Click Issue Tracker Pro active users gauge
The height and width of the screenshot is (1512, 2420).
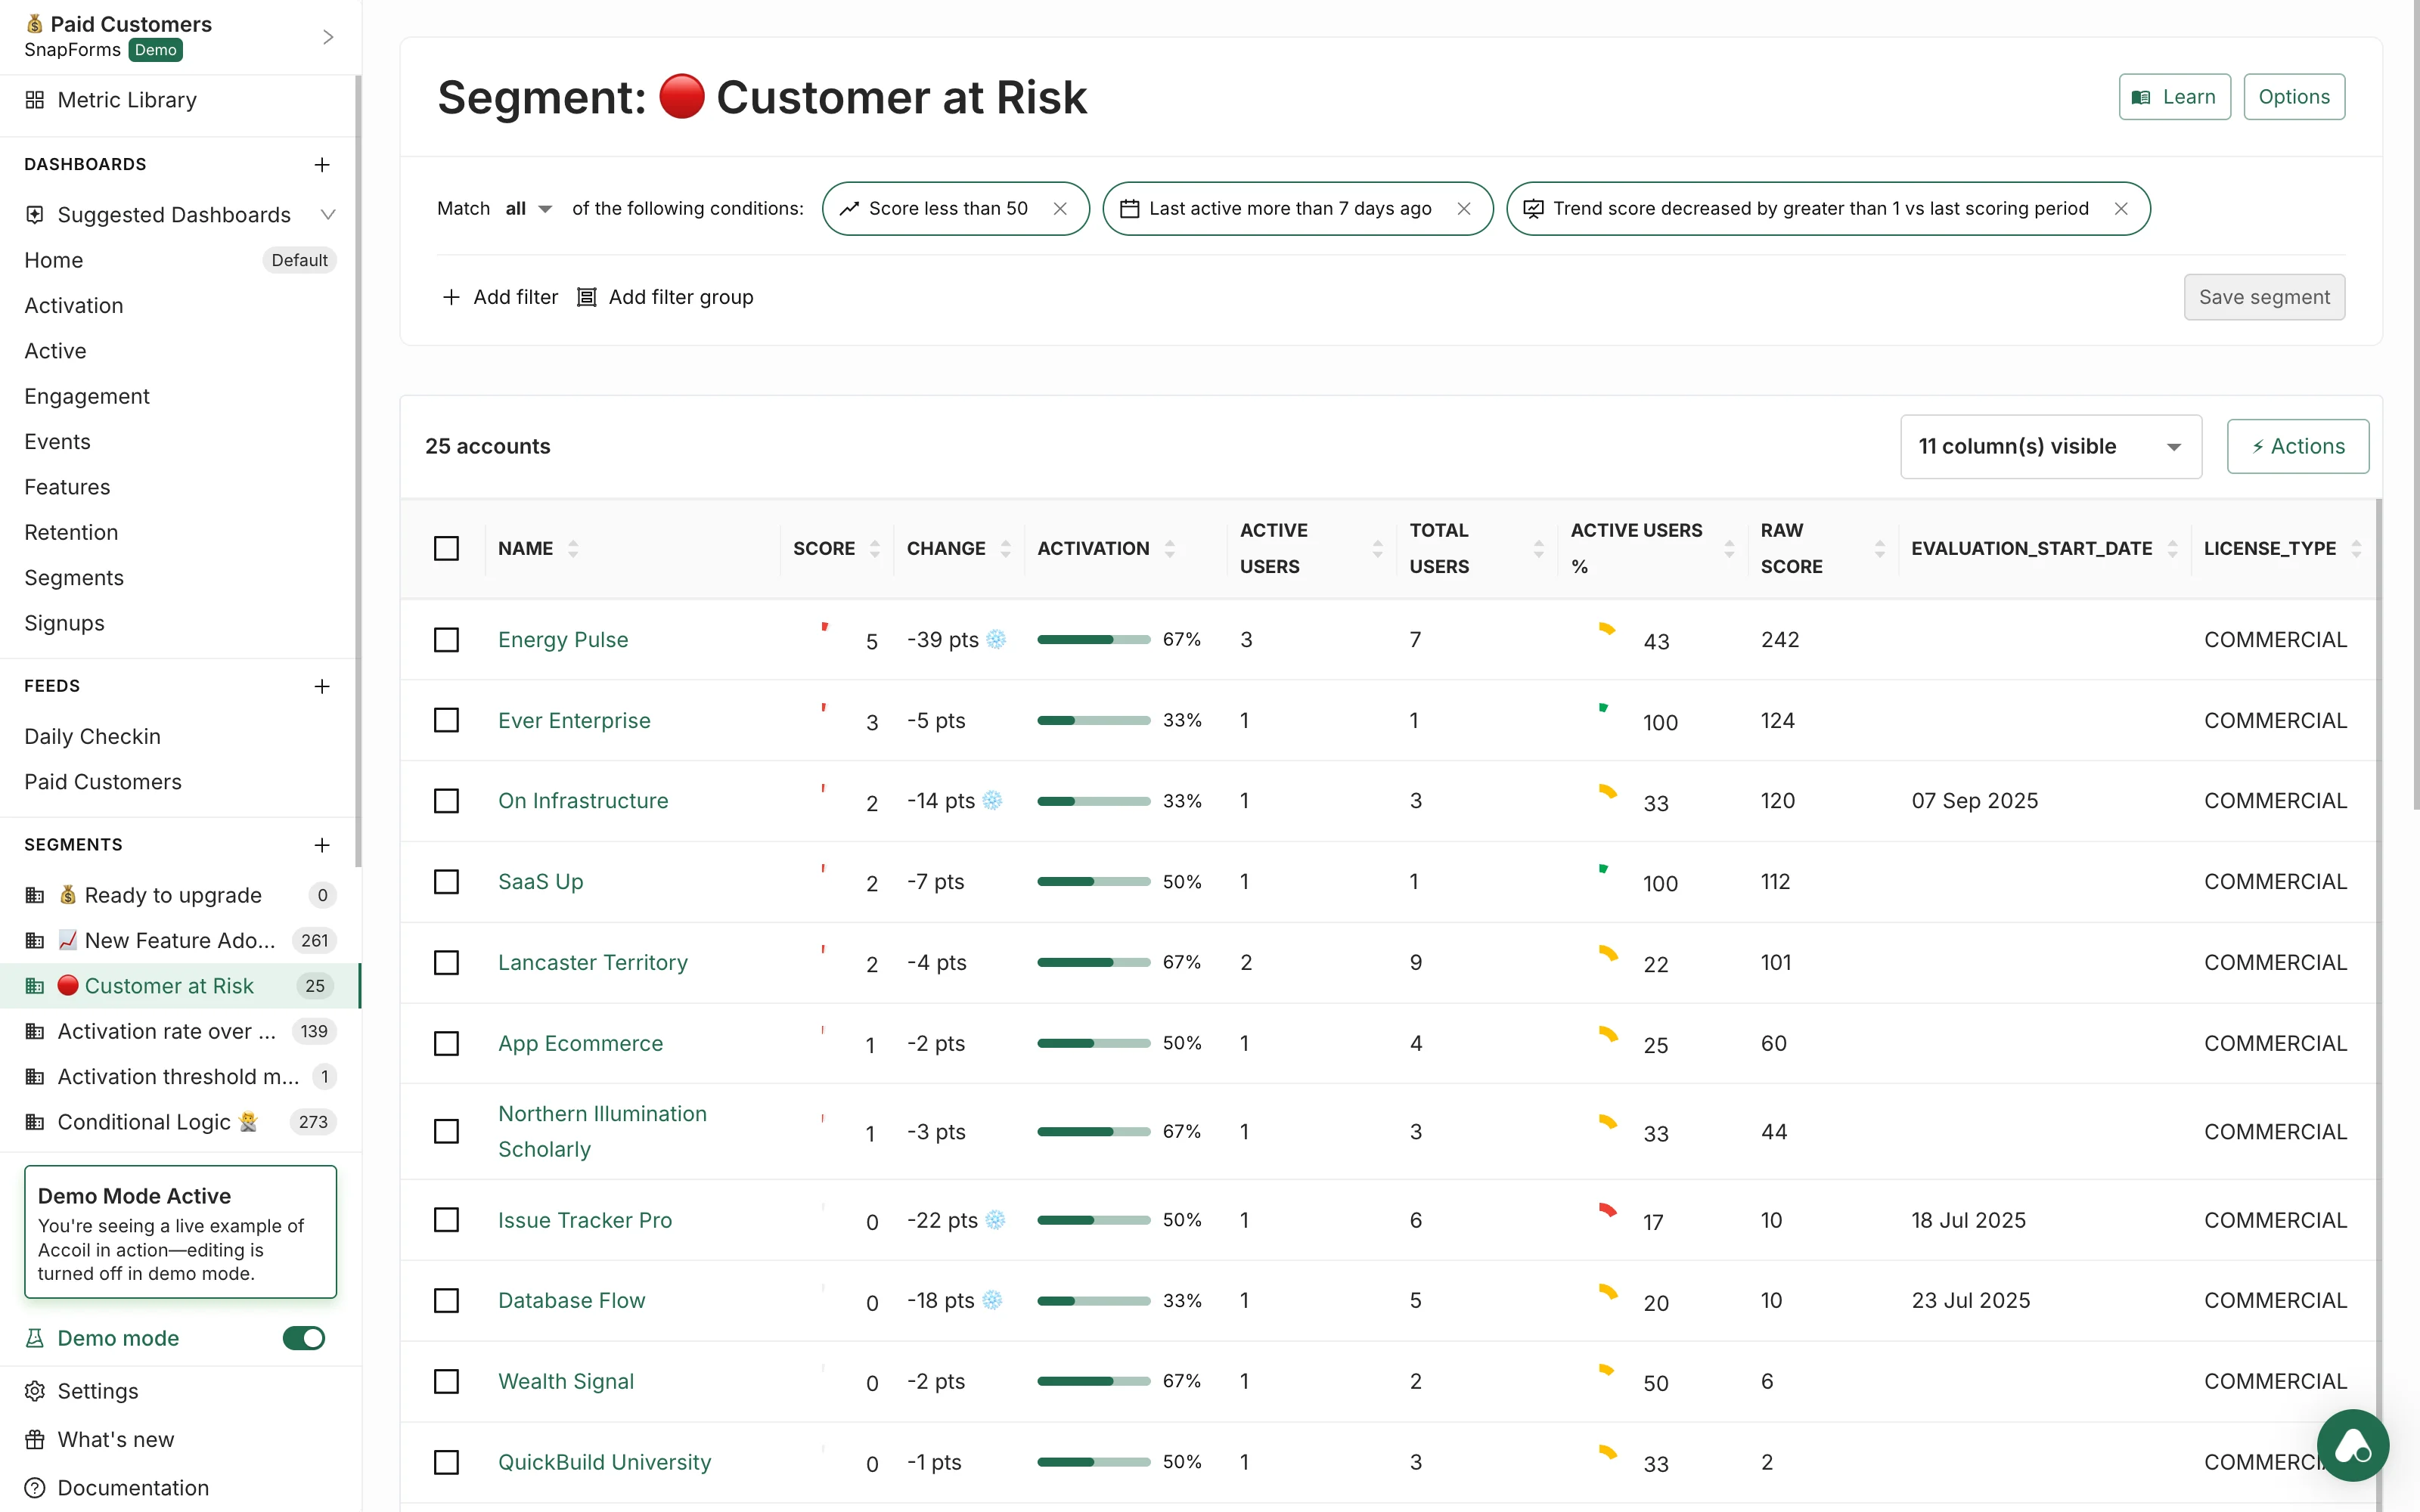(x=1607, y=1211)
